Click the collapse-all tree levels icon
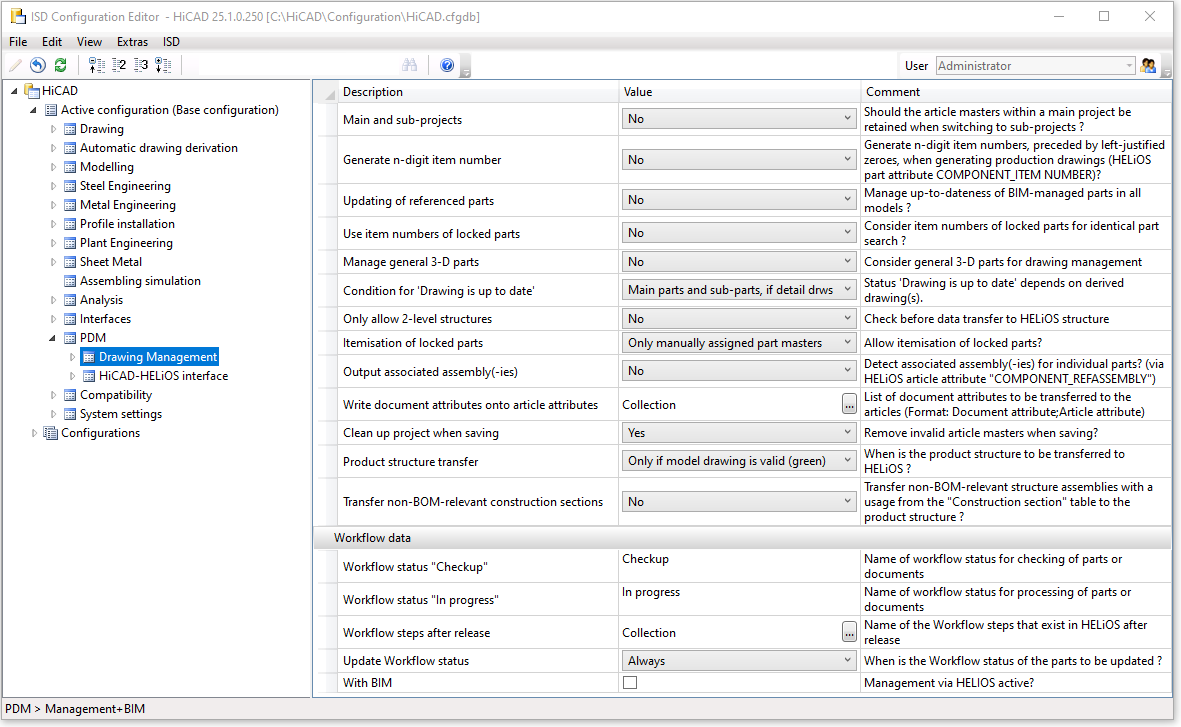 [x=97, y=66]
